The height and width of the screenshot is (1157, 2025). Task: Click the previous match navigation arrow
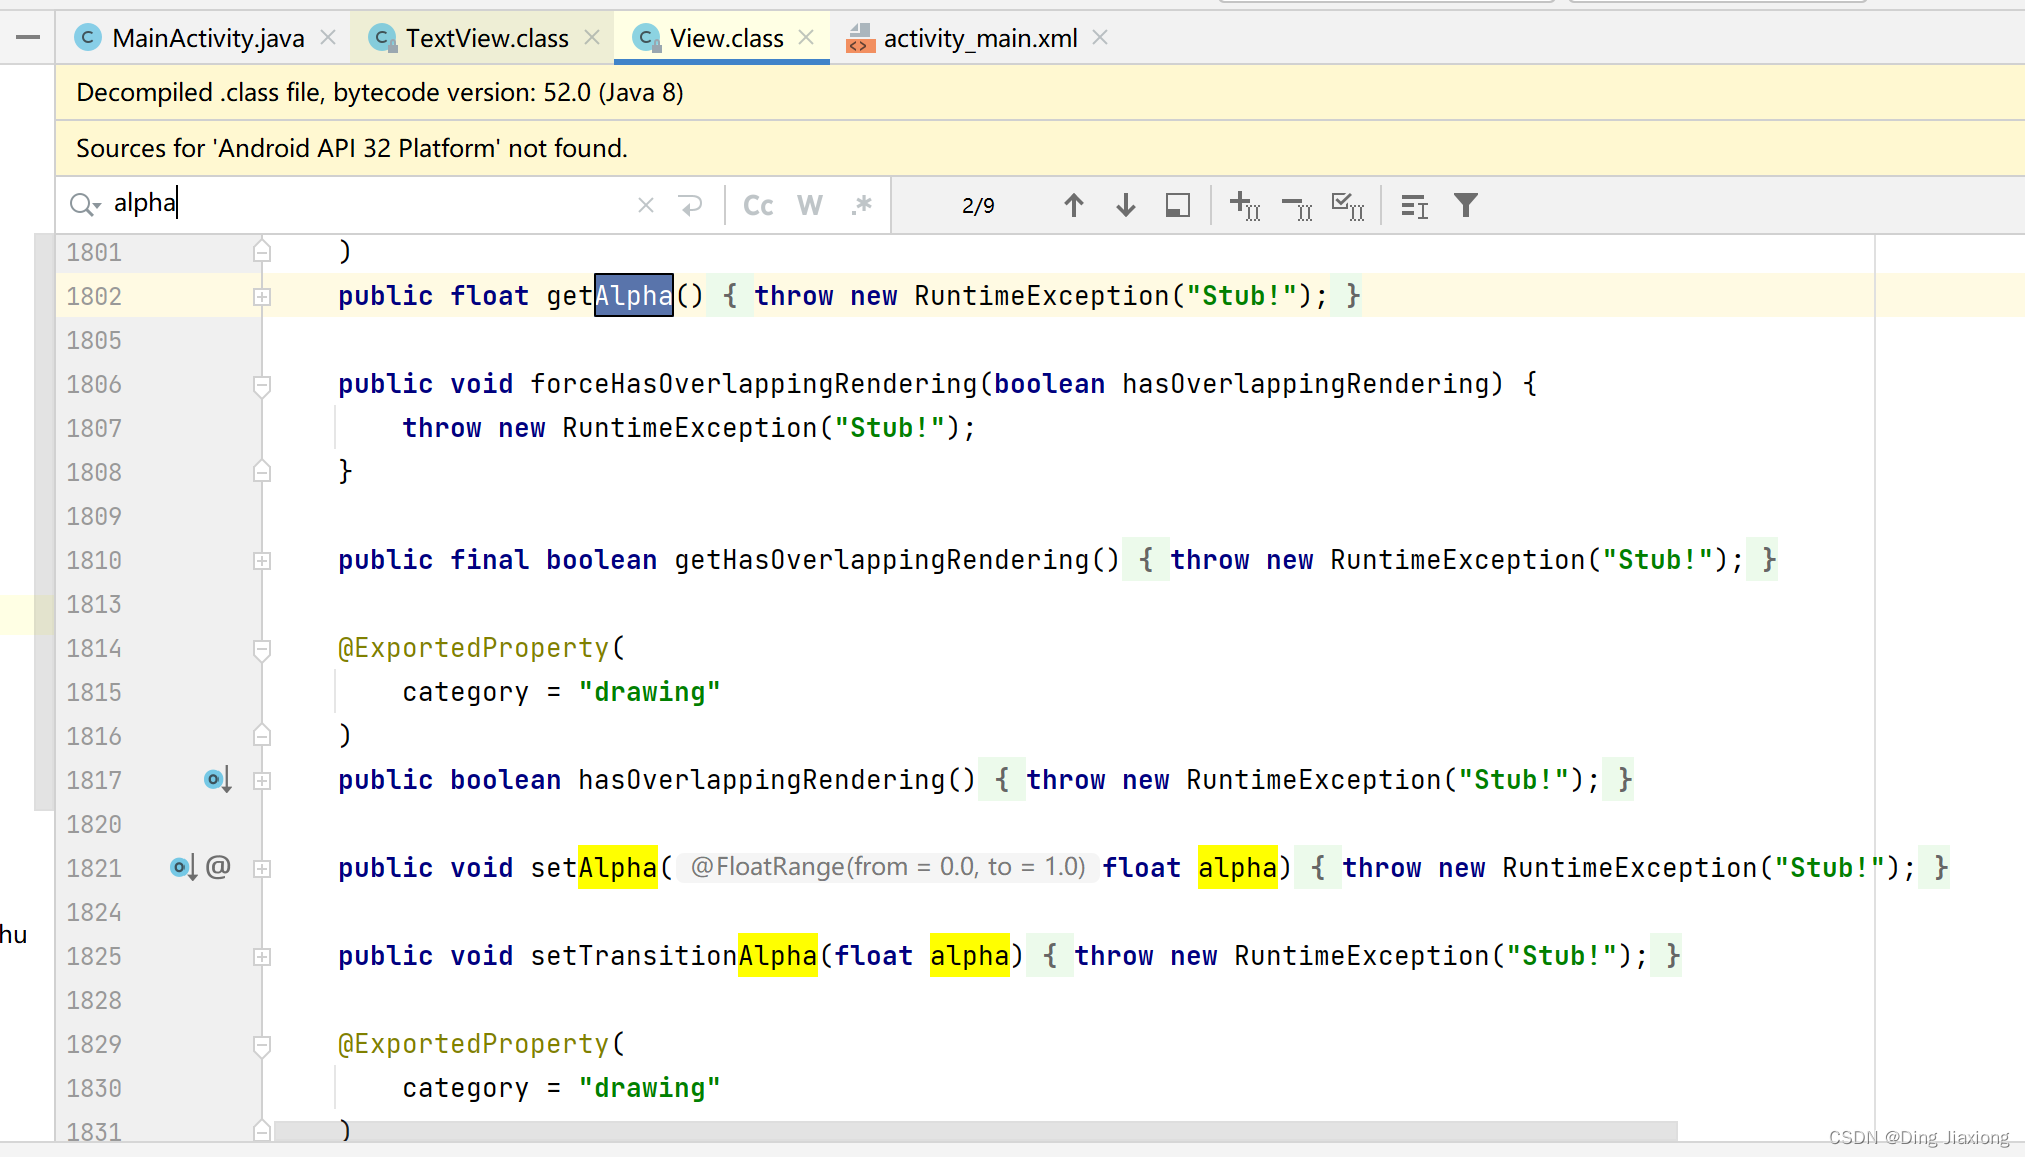coord(1071,204)
